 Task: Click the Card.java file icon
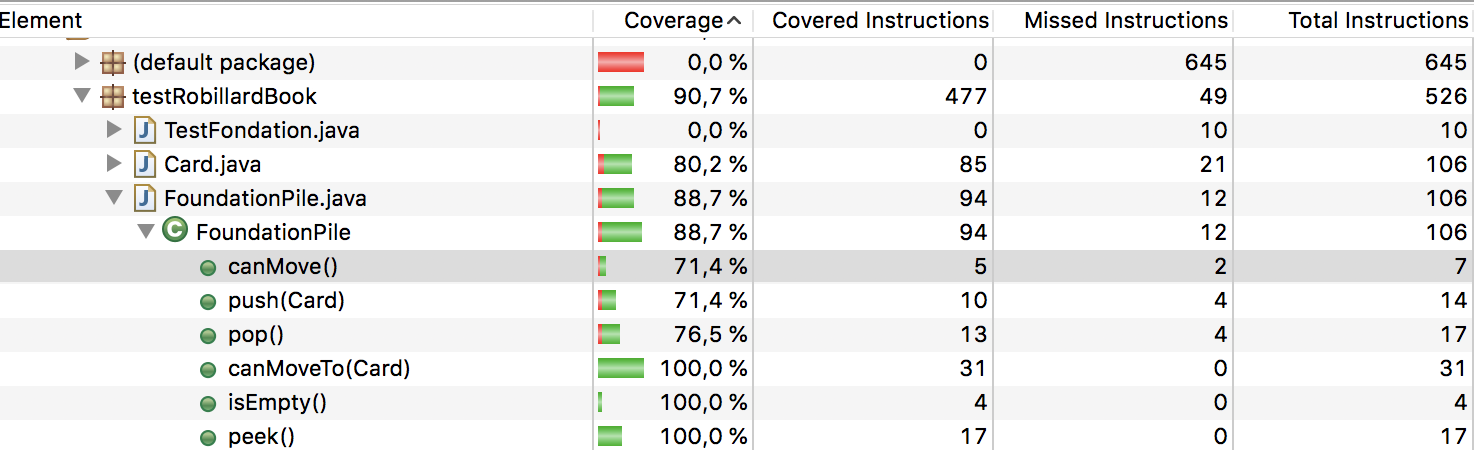pyautogui.click(x=145, y=165)
